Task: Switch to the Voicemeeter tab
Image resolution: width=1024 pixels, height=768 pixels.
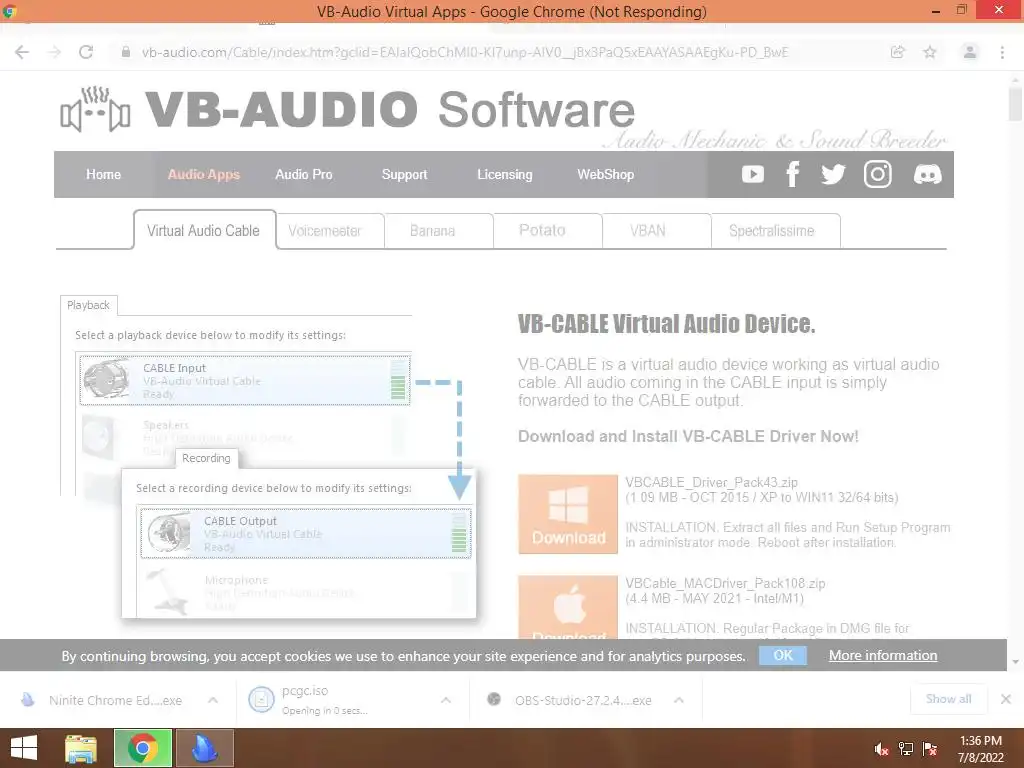Action: [330, 231]
